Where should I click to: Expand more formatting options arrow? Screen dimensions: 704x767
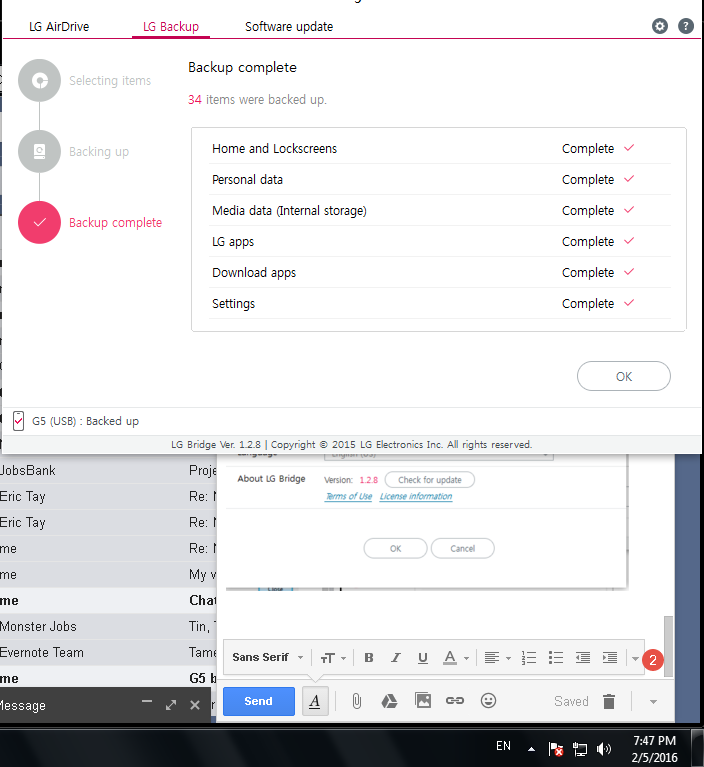pos(635,658)
